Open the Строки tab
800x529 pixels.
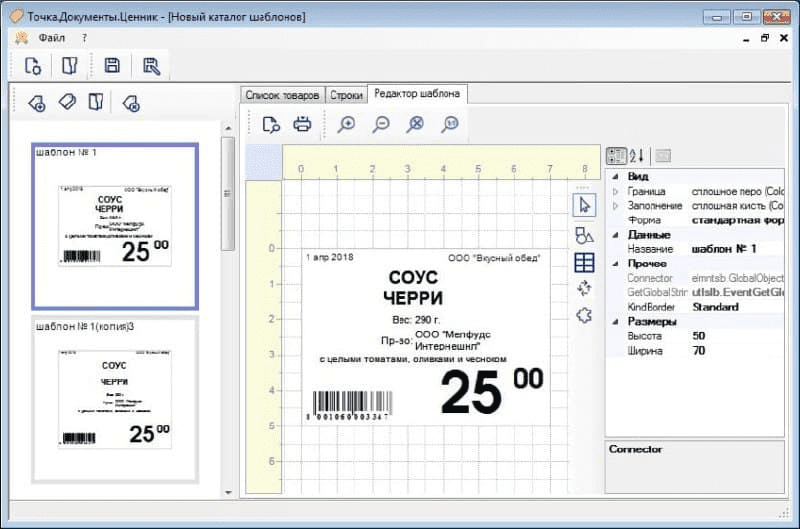(346, 95)
